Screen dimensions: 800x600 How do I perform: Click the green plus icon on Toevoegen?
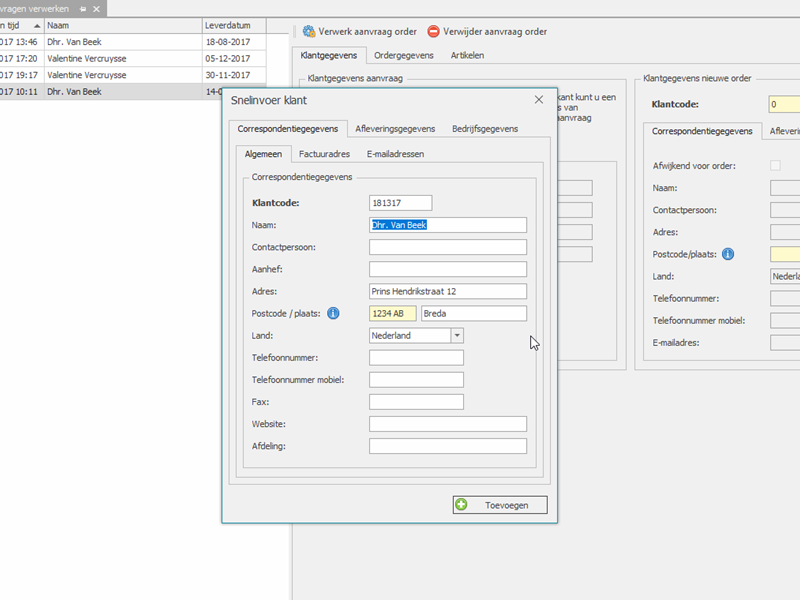[461, 505]
